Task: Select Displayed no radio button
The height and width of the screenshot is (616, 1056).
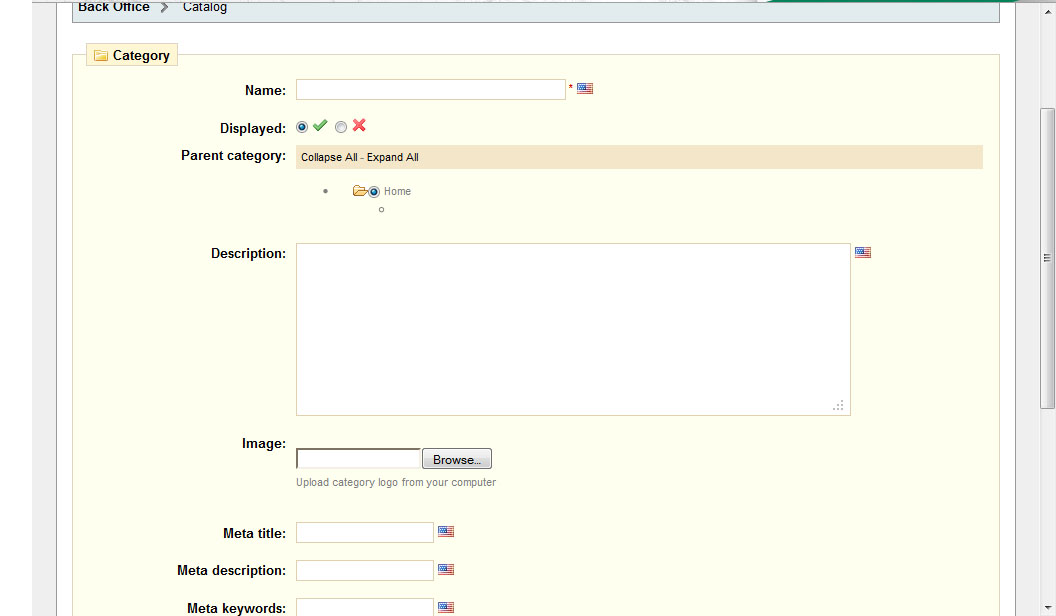Action: pyautogui.click(x=341, y=127)
